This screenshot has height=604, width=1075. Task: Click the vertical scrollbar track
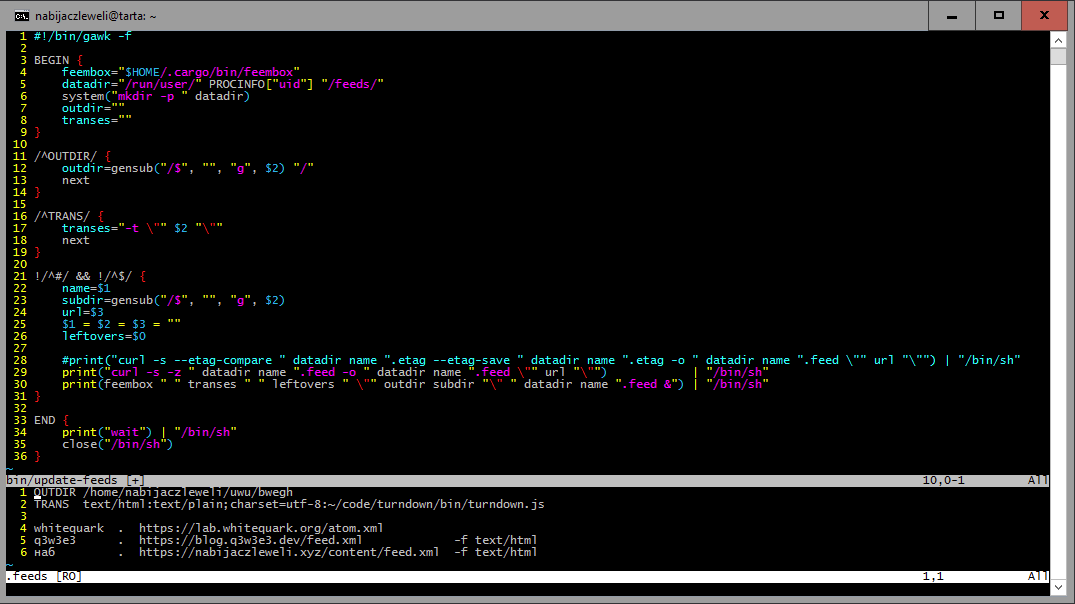click(1057, 300)
